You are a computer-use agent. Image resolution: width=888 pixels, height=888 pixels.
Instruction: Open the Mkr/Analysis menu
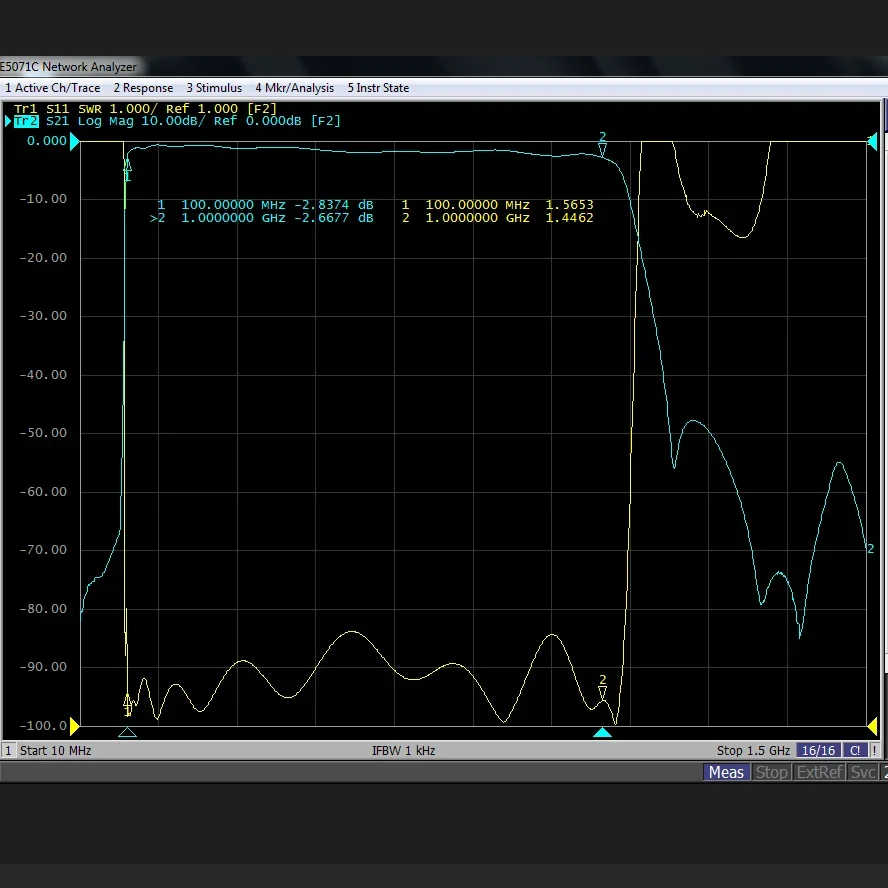(x=294, y=88)
